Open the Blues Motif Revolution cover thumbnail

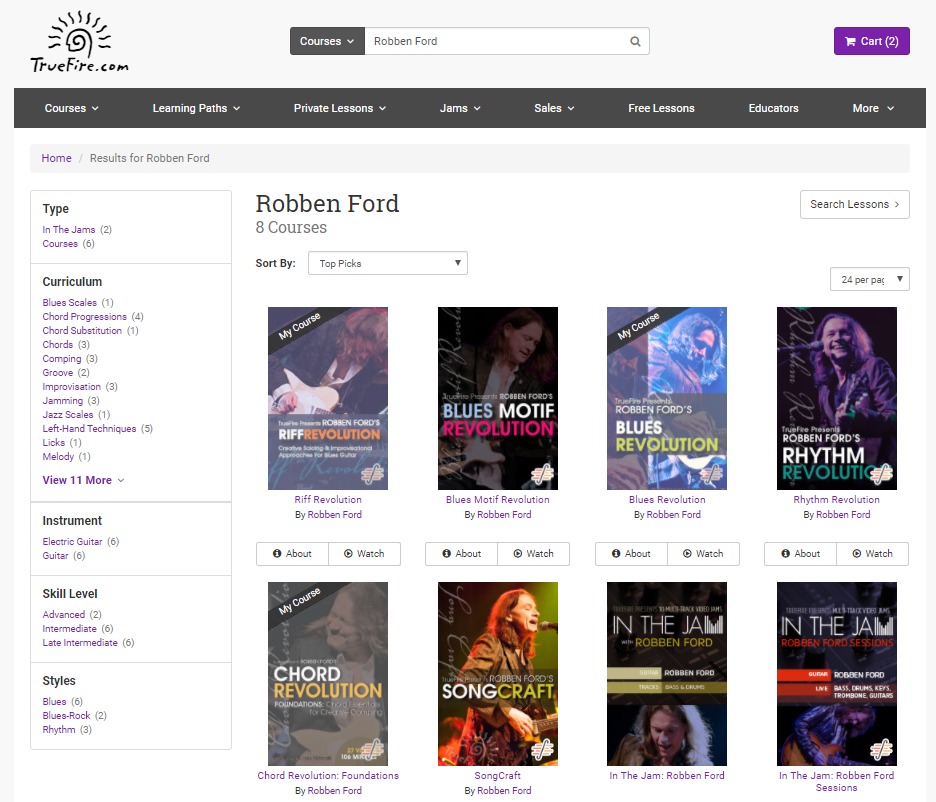point(498,399)
